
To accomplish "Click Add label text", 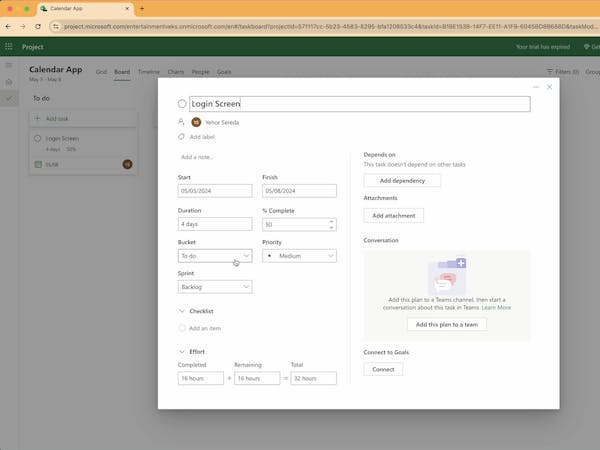I will tap(202, 137).
